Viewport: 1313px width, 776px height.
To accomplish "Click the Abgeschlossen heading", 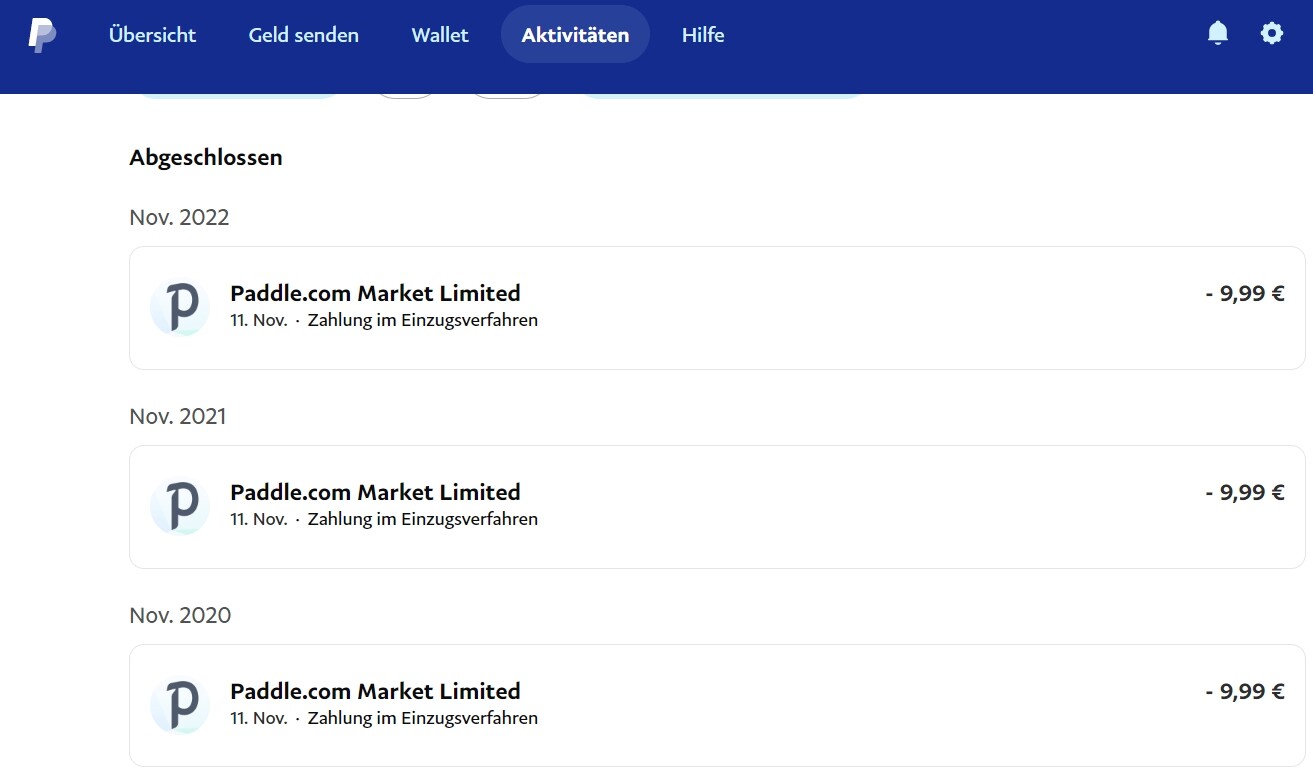I will point(206,158).
